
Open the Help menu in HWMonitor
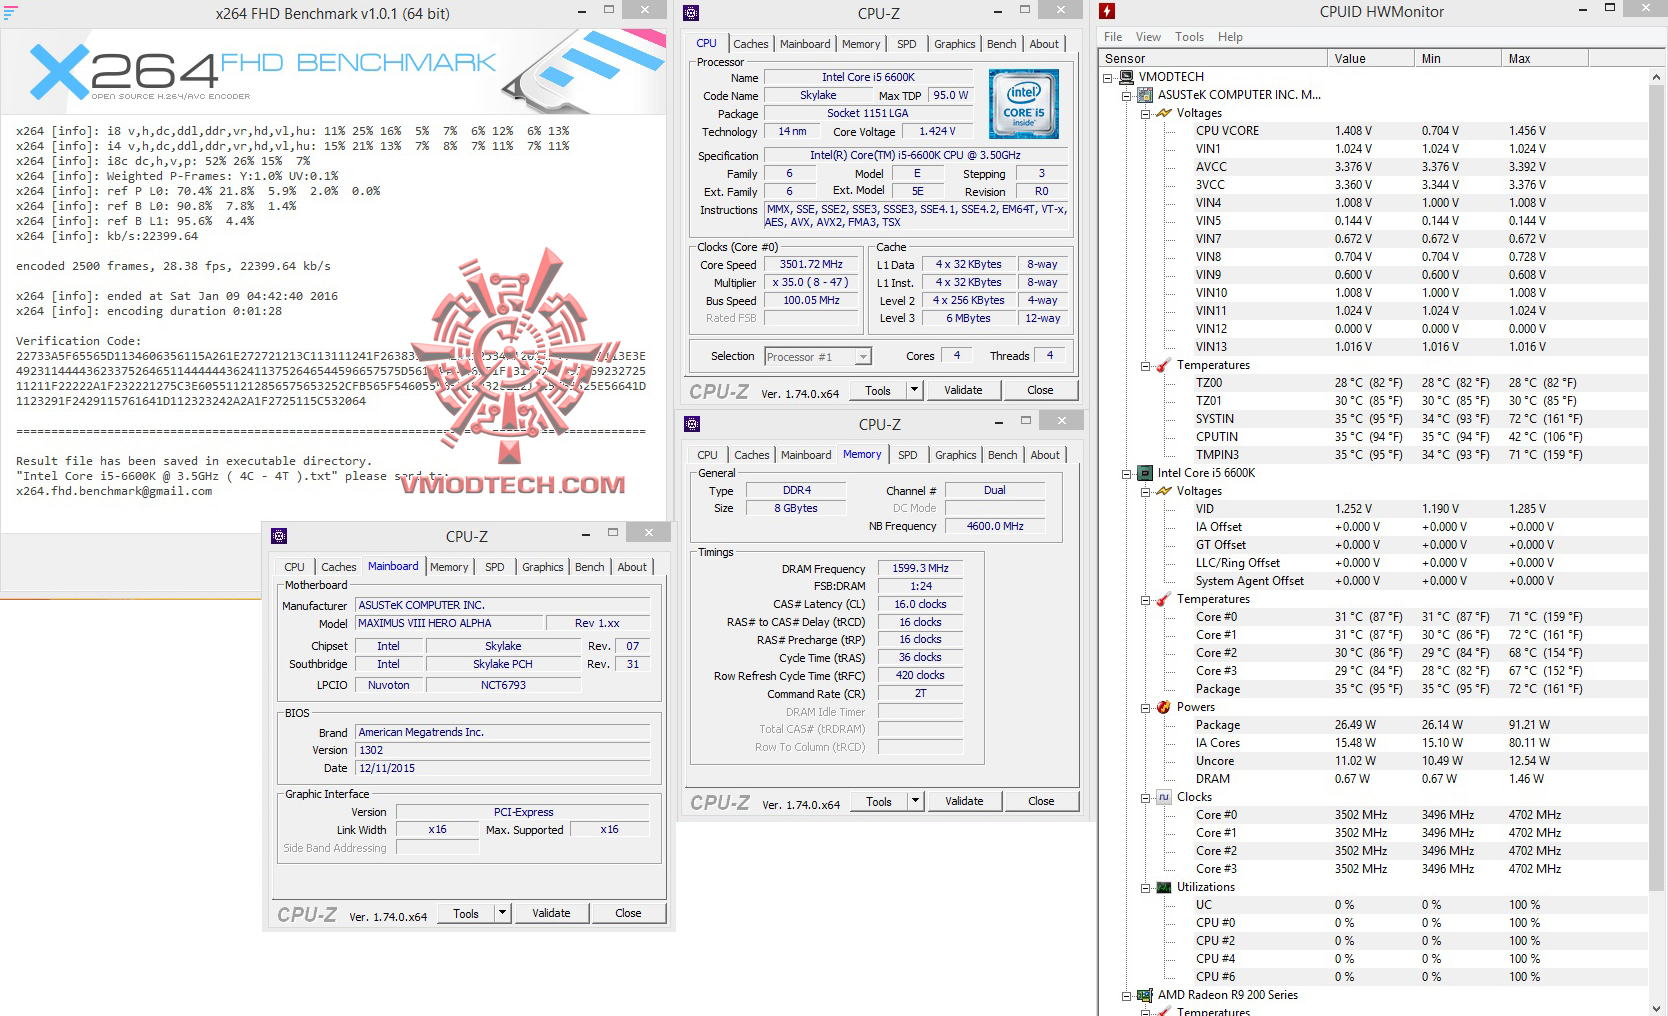point(1230,37)
